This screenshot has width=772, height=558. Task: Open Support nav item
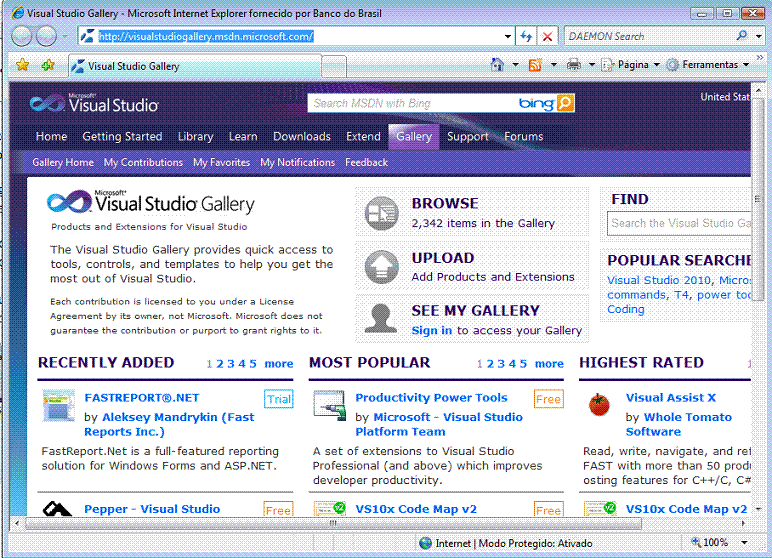[468, 136]
